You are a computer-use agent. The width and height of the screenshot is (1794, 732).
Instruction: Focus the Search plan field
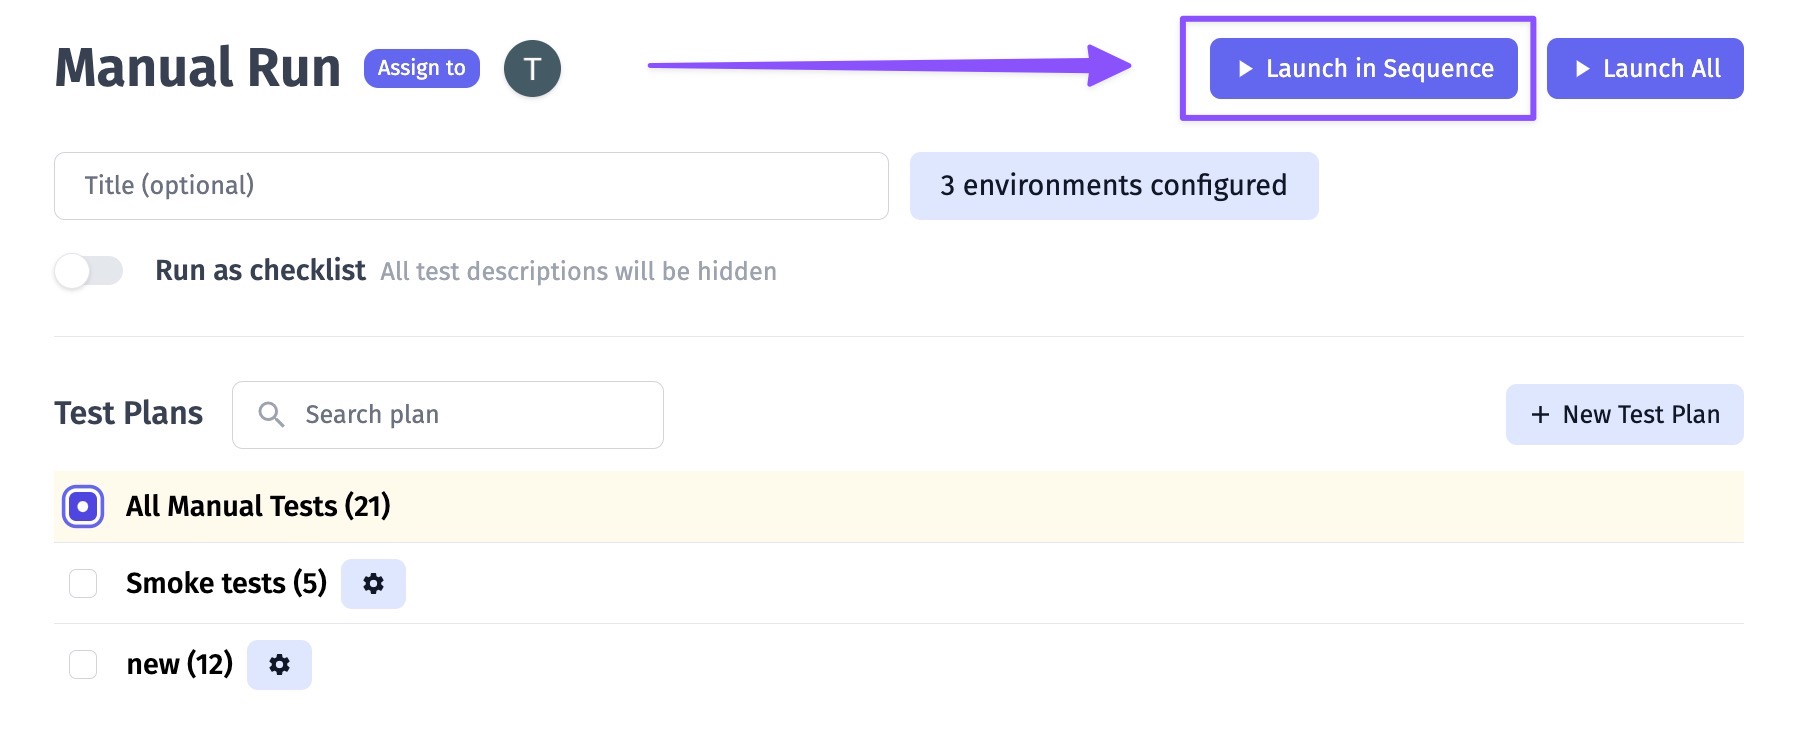tap(470, 415)
